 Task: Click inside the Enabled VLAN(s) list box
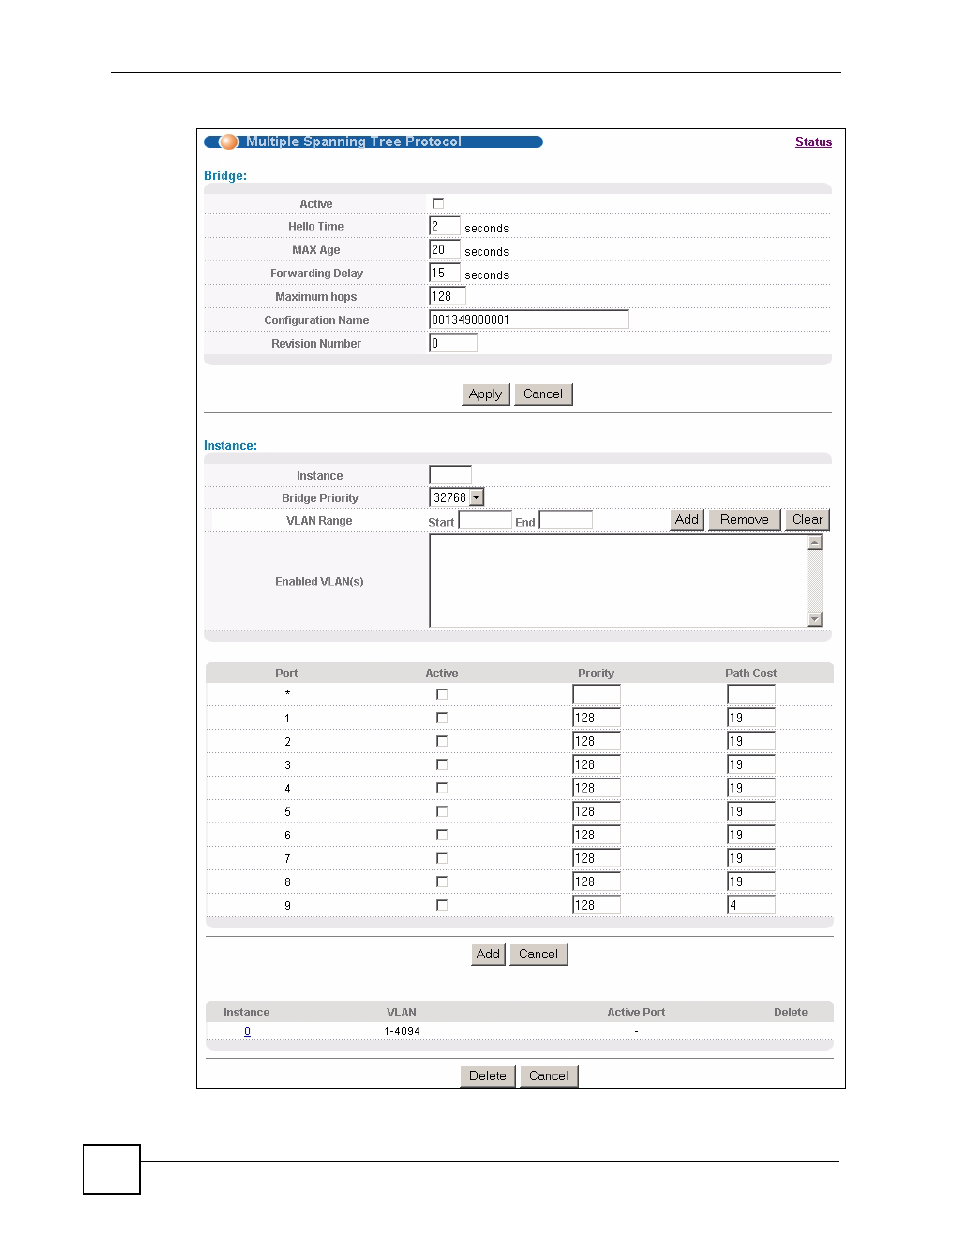click(618, 581)
